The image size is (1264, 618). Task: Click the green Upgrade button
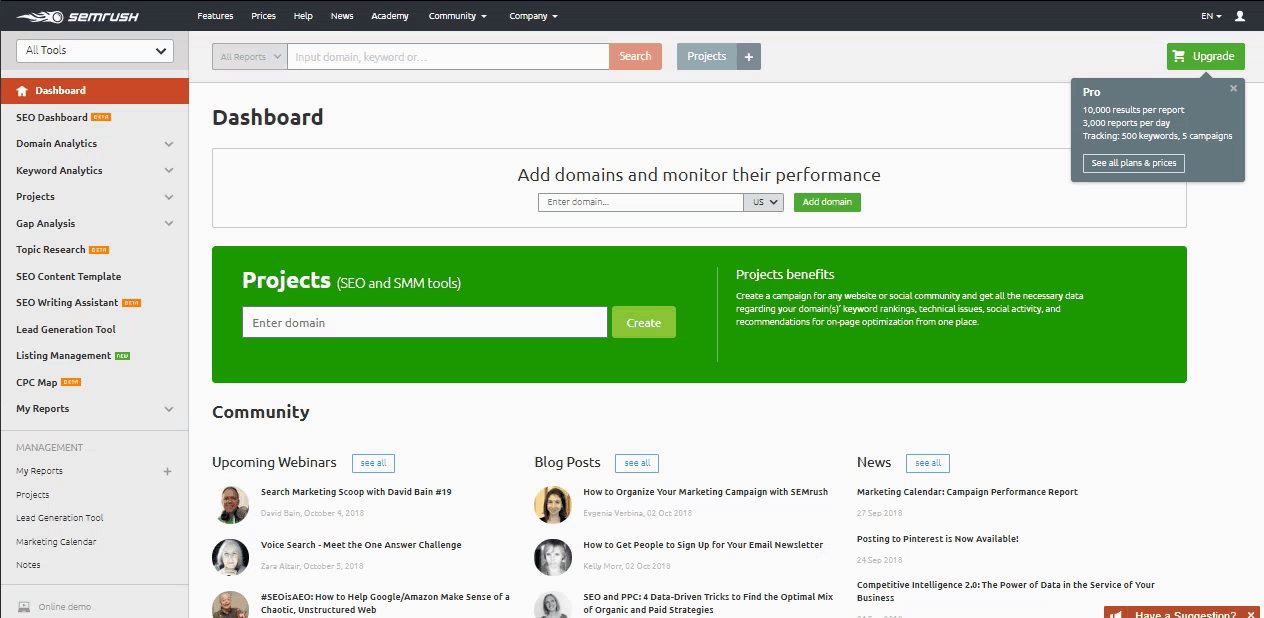(1205, 57)
